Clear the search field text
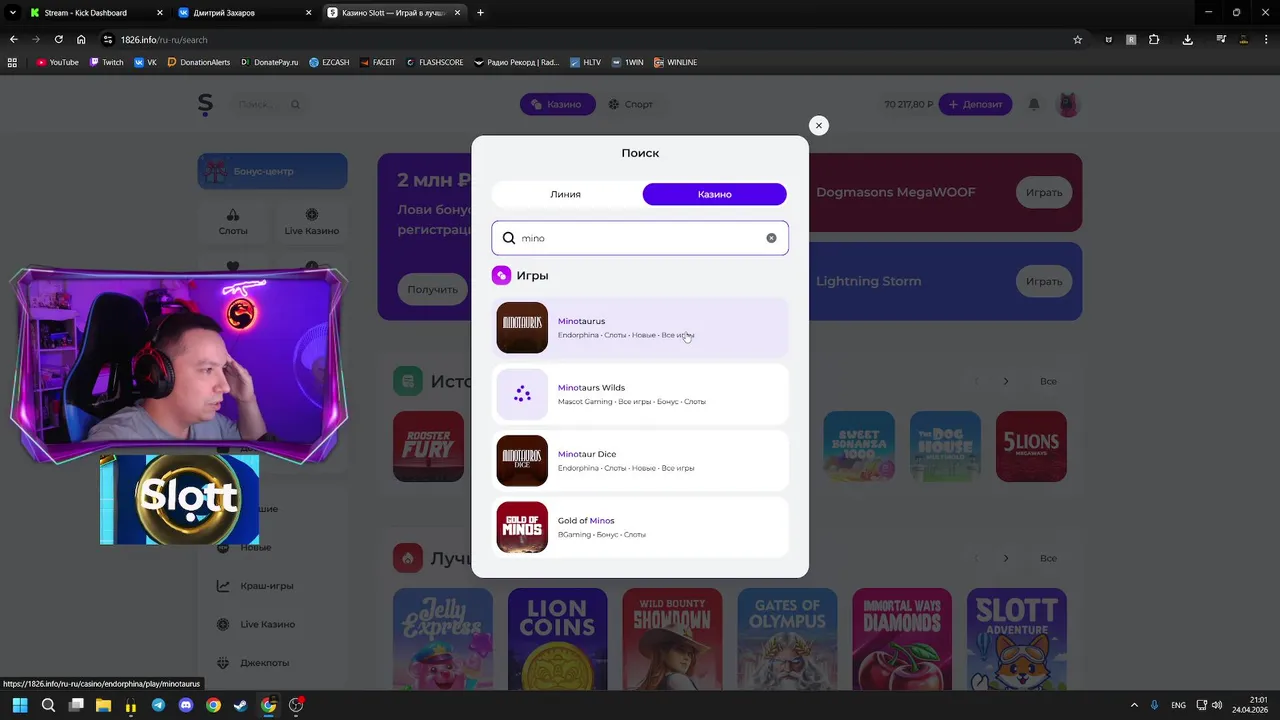 point(771,238)
